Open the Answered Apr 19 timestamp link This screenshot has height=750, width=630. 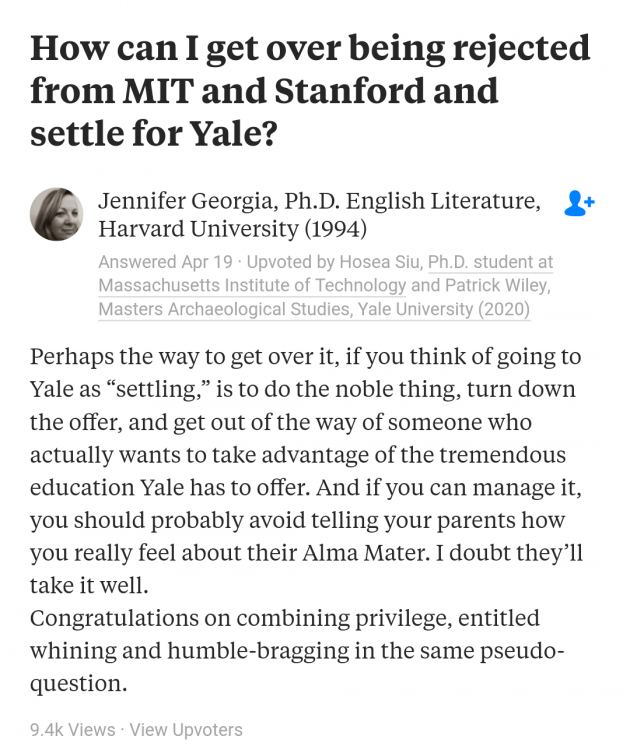click(x=165, y=262)
